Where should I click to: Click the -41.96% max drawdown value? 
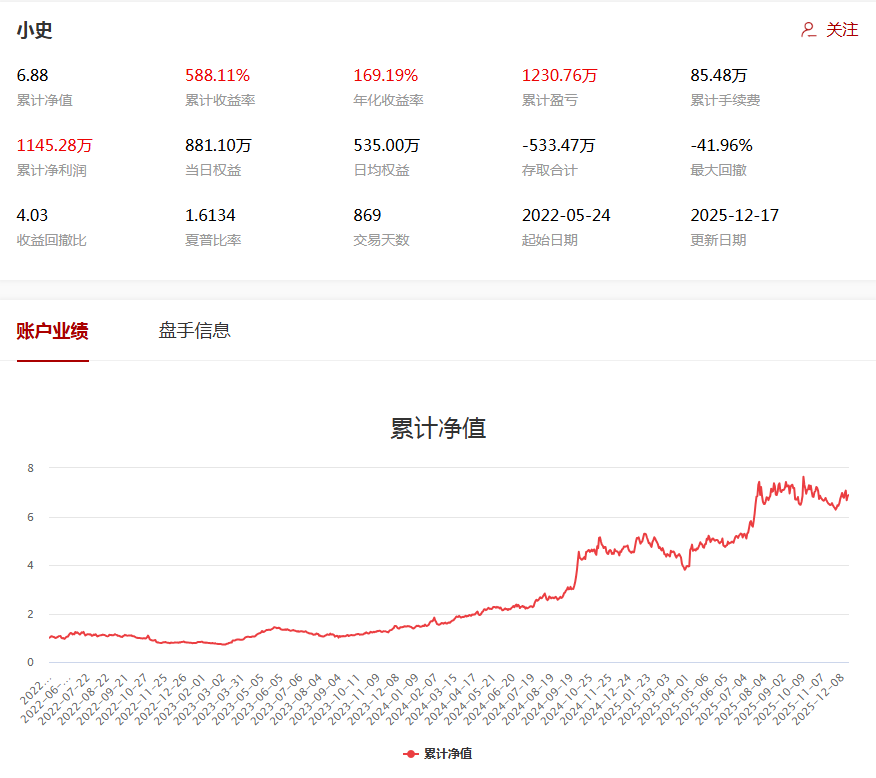click(721, 146)
